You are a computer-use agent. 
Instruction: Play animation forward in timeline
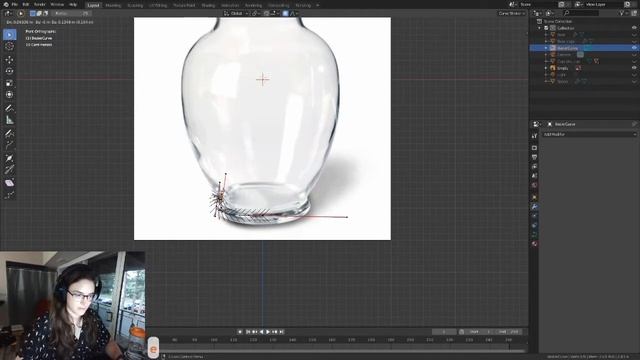click(x=268, y=332)
